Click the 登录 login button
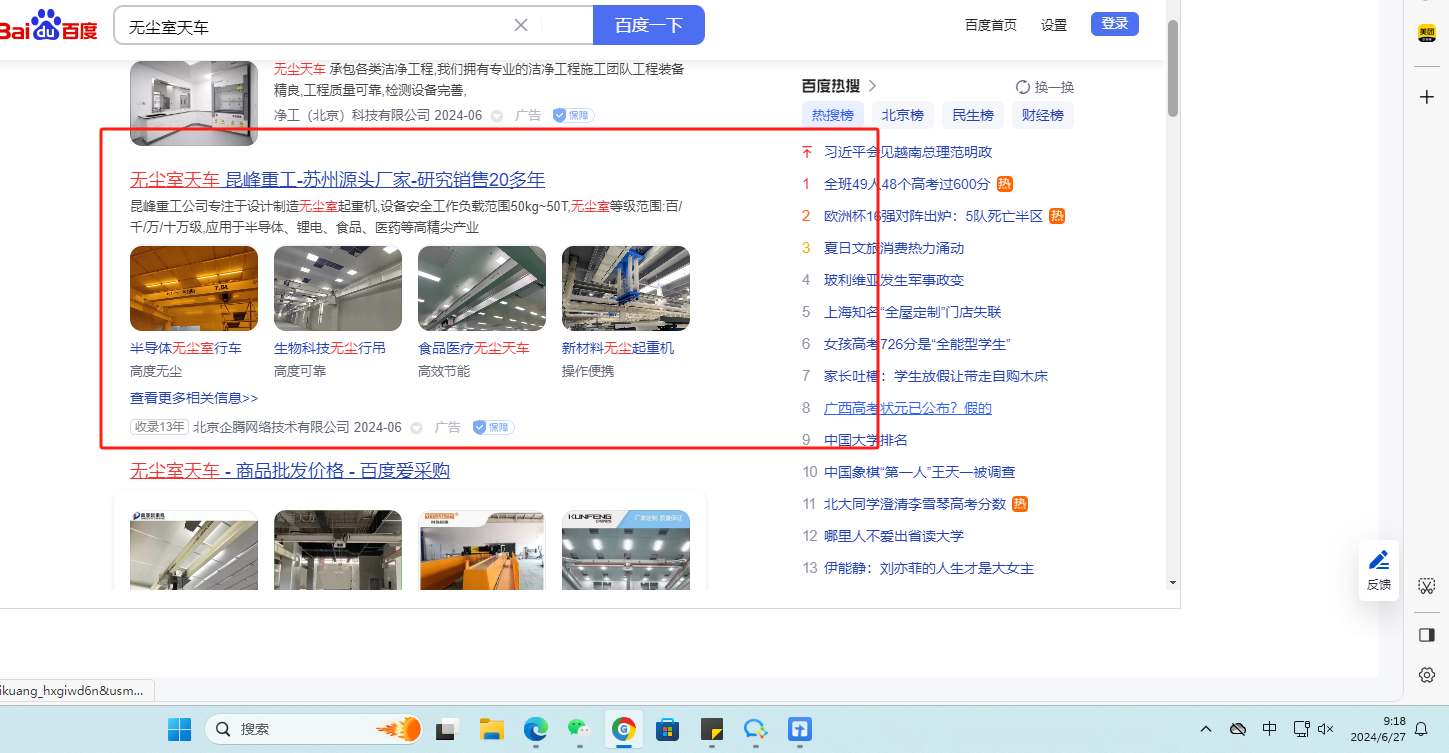Screen dimensions: 1449x753 [1115, 24]
